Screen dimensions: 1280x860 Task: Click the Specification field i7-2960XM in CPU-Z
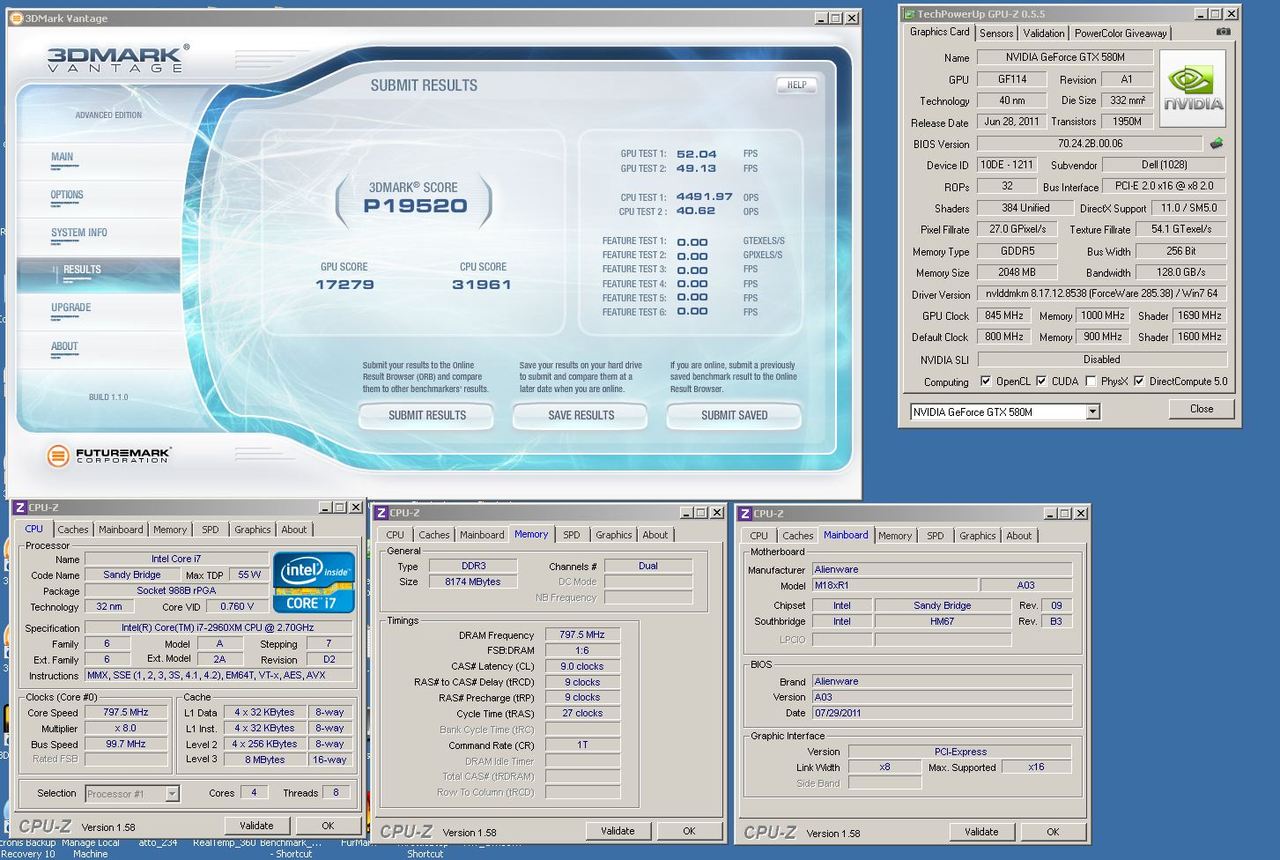click(x=218, y=628)
